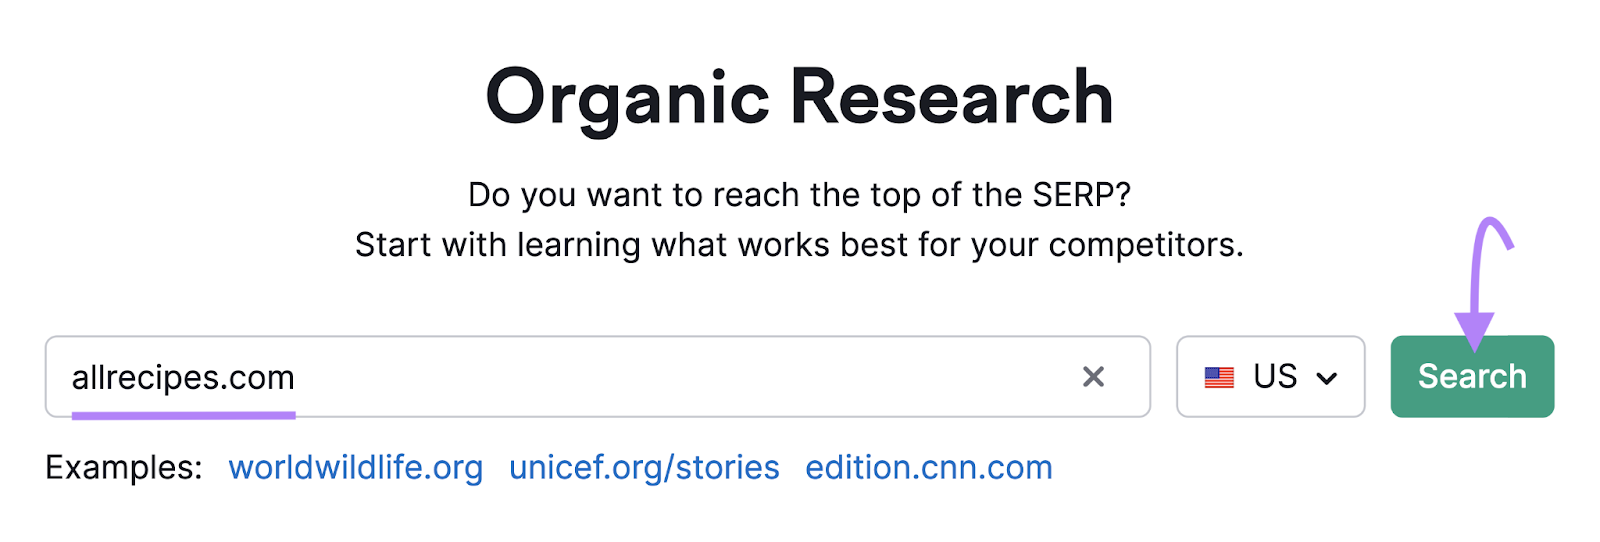Click the US flag icon
Screen dimensions: 1600x542
coord(1219,378)
